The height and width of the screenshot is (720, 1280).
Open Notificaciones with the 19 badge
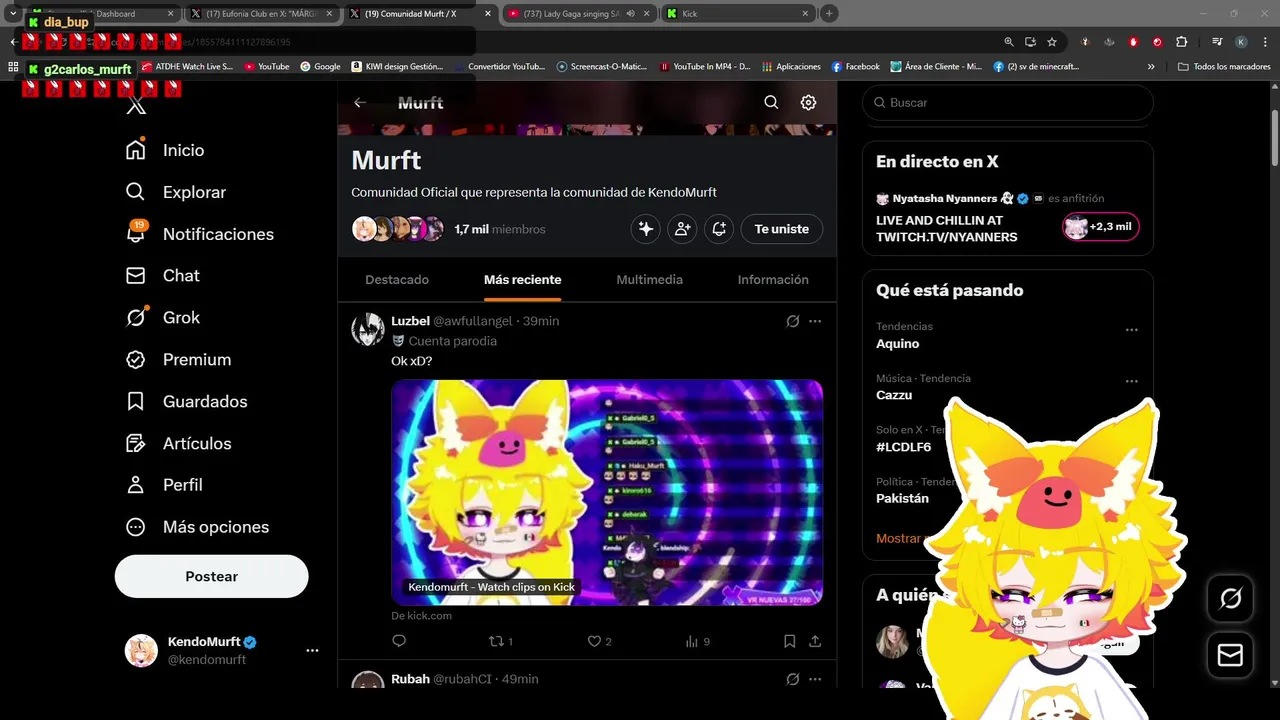coord(199,234)
